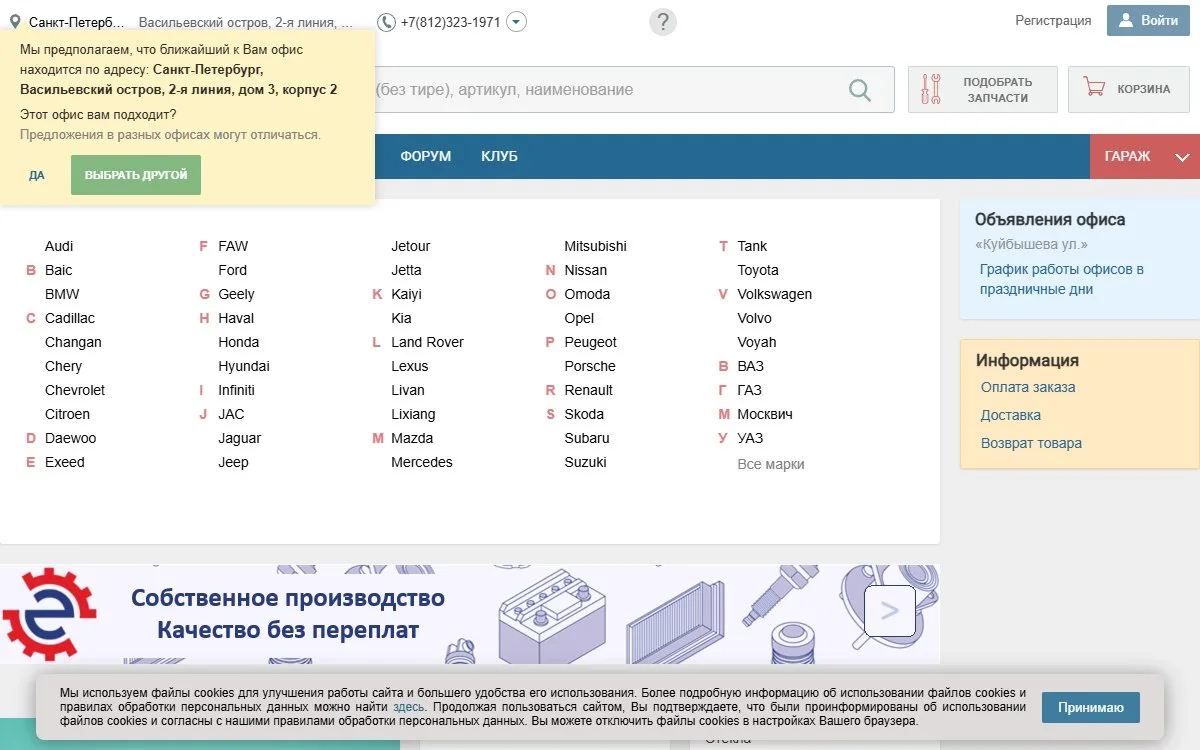Screen dimensions: 1200x750
Task: Select the Ford brand
Action: [x=233, y=270]
